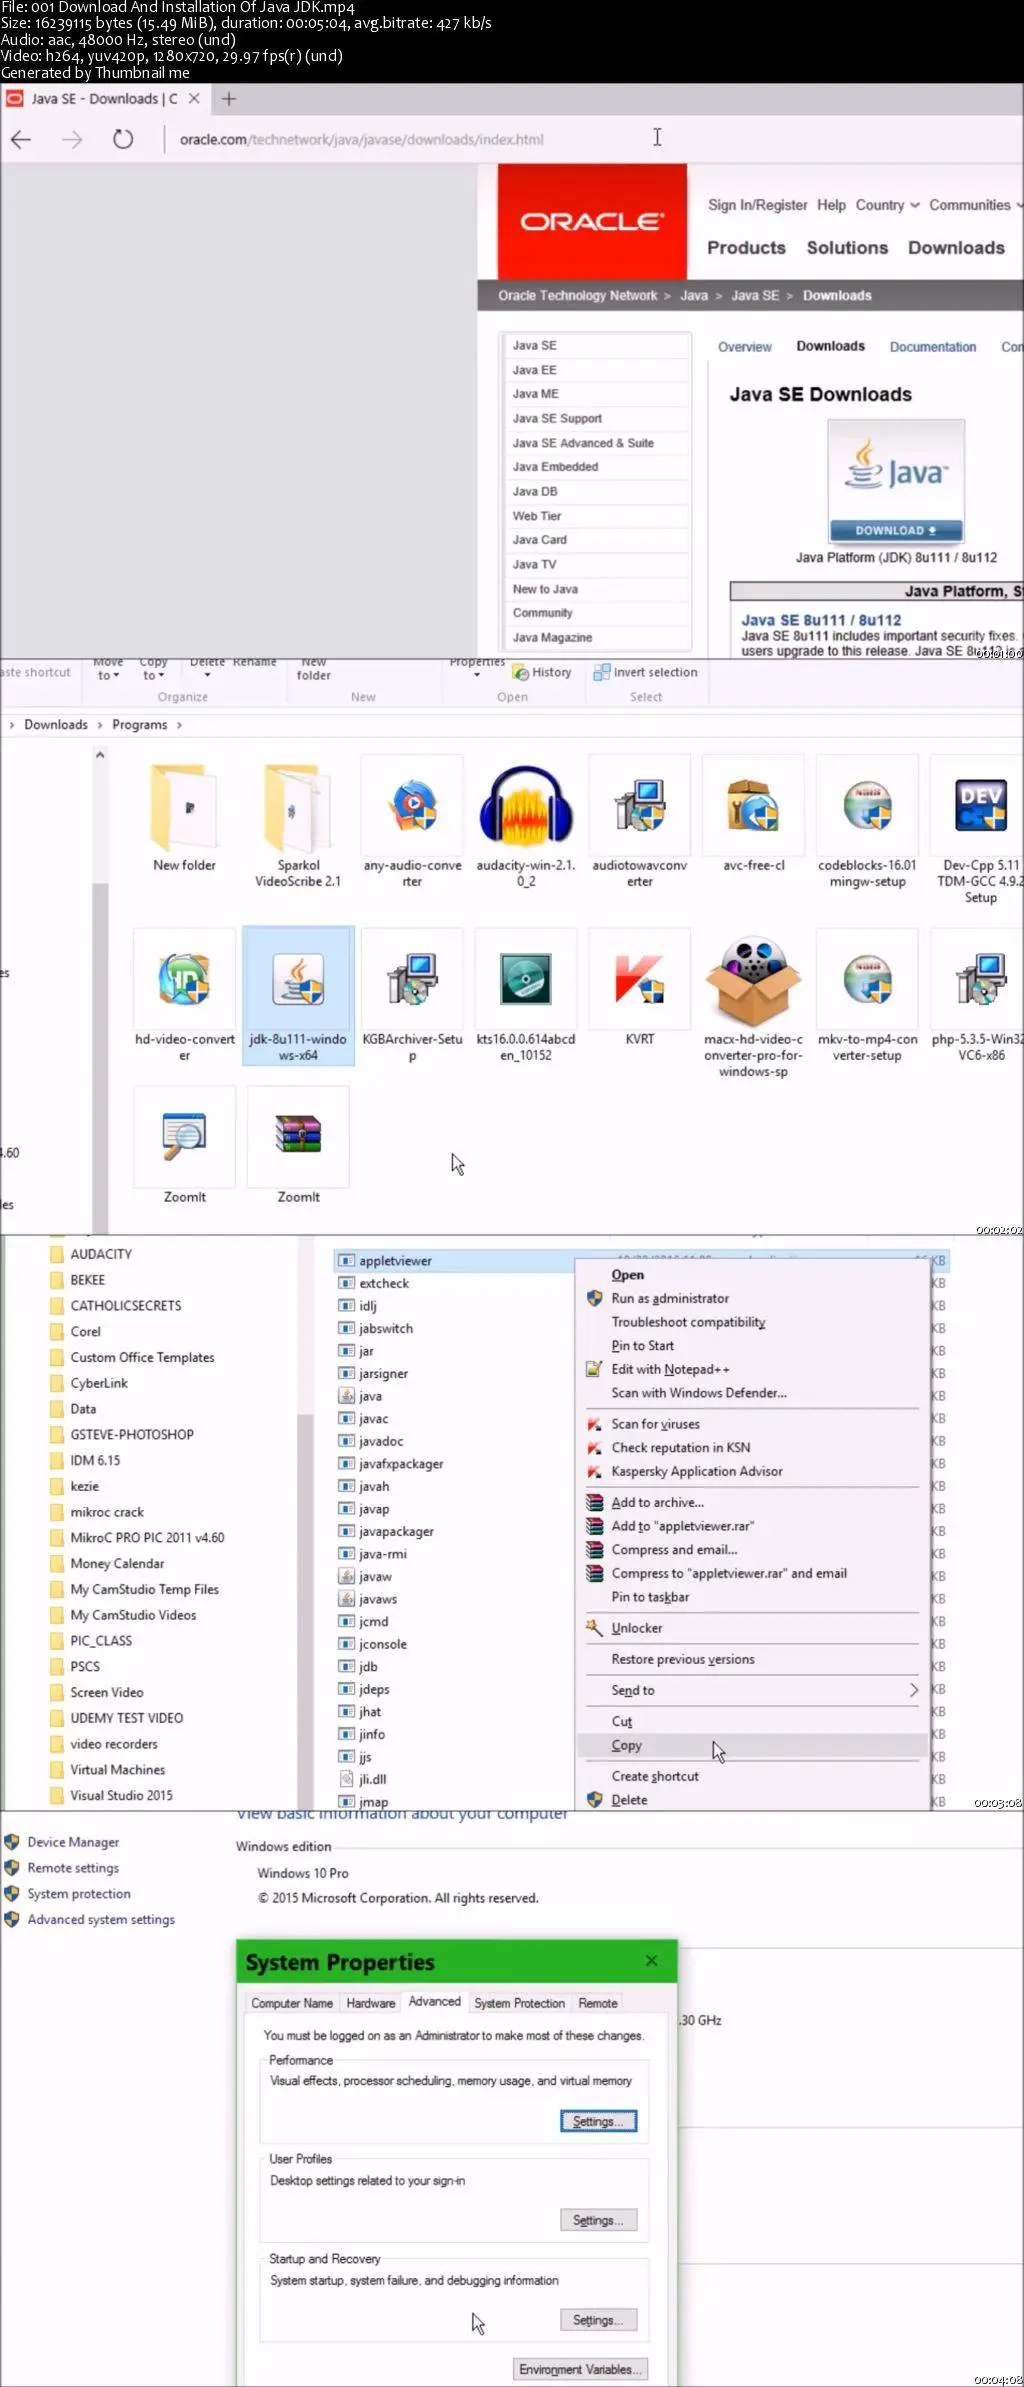Select the jconsole file in the list
This screenshot has height=2387, width=1024.
tap(383, 1644)
